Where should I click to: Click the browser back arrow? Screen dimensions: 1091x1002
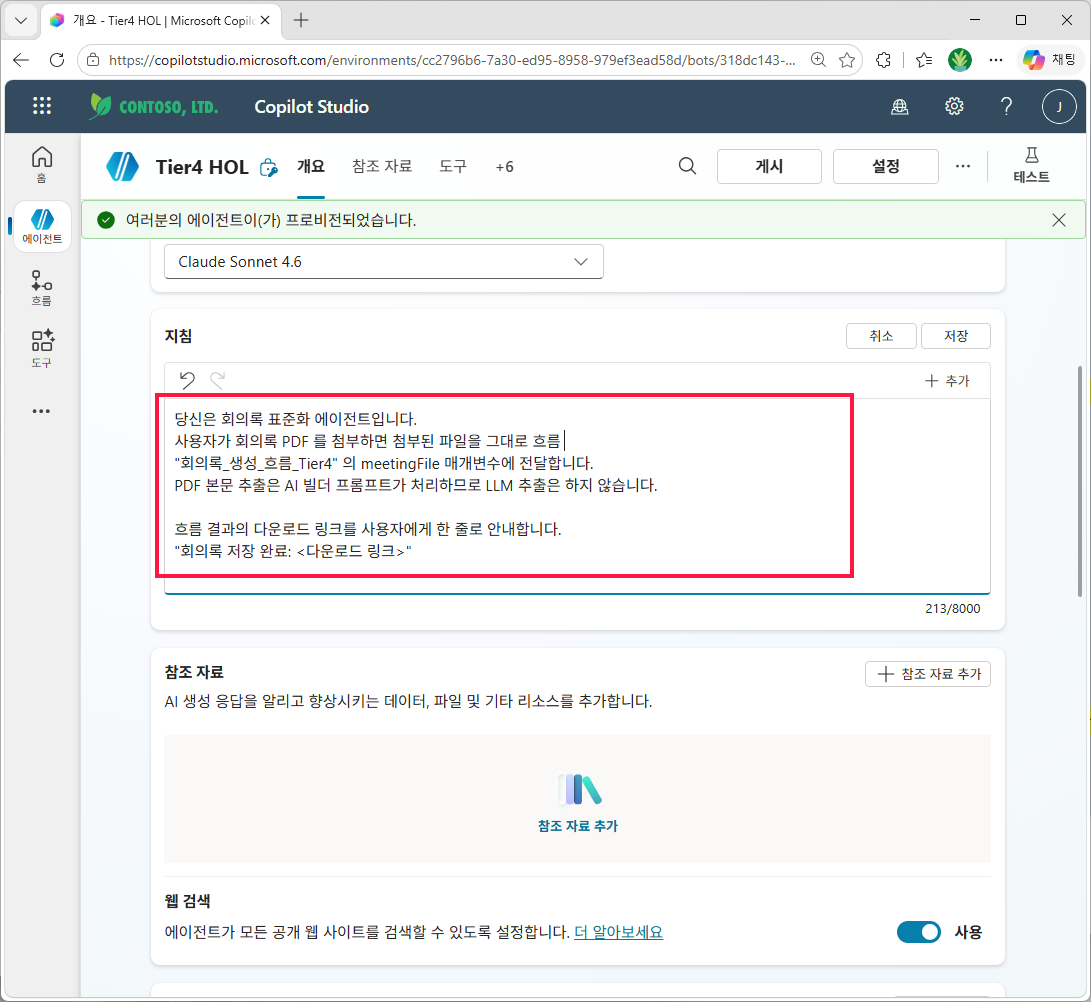(21, 60)
